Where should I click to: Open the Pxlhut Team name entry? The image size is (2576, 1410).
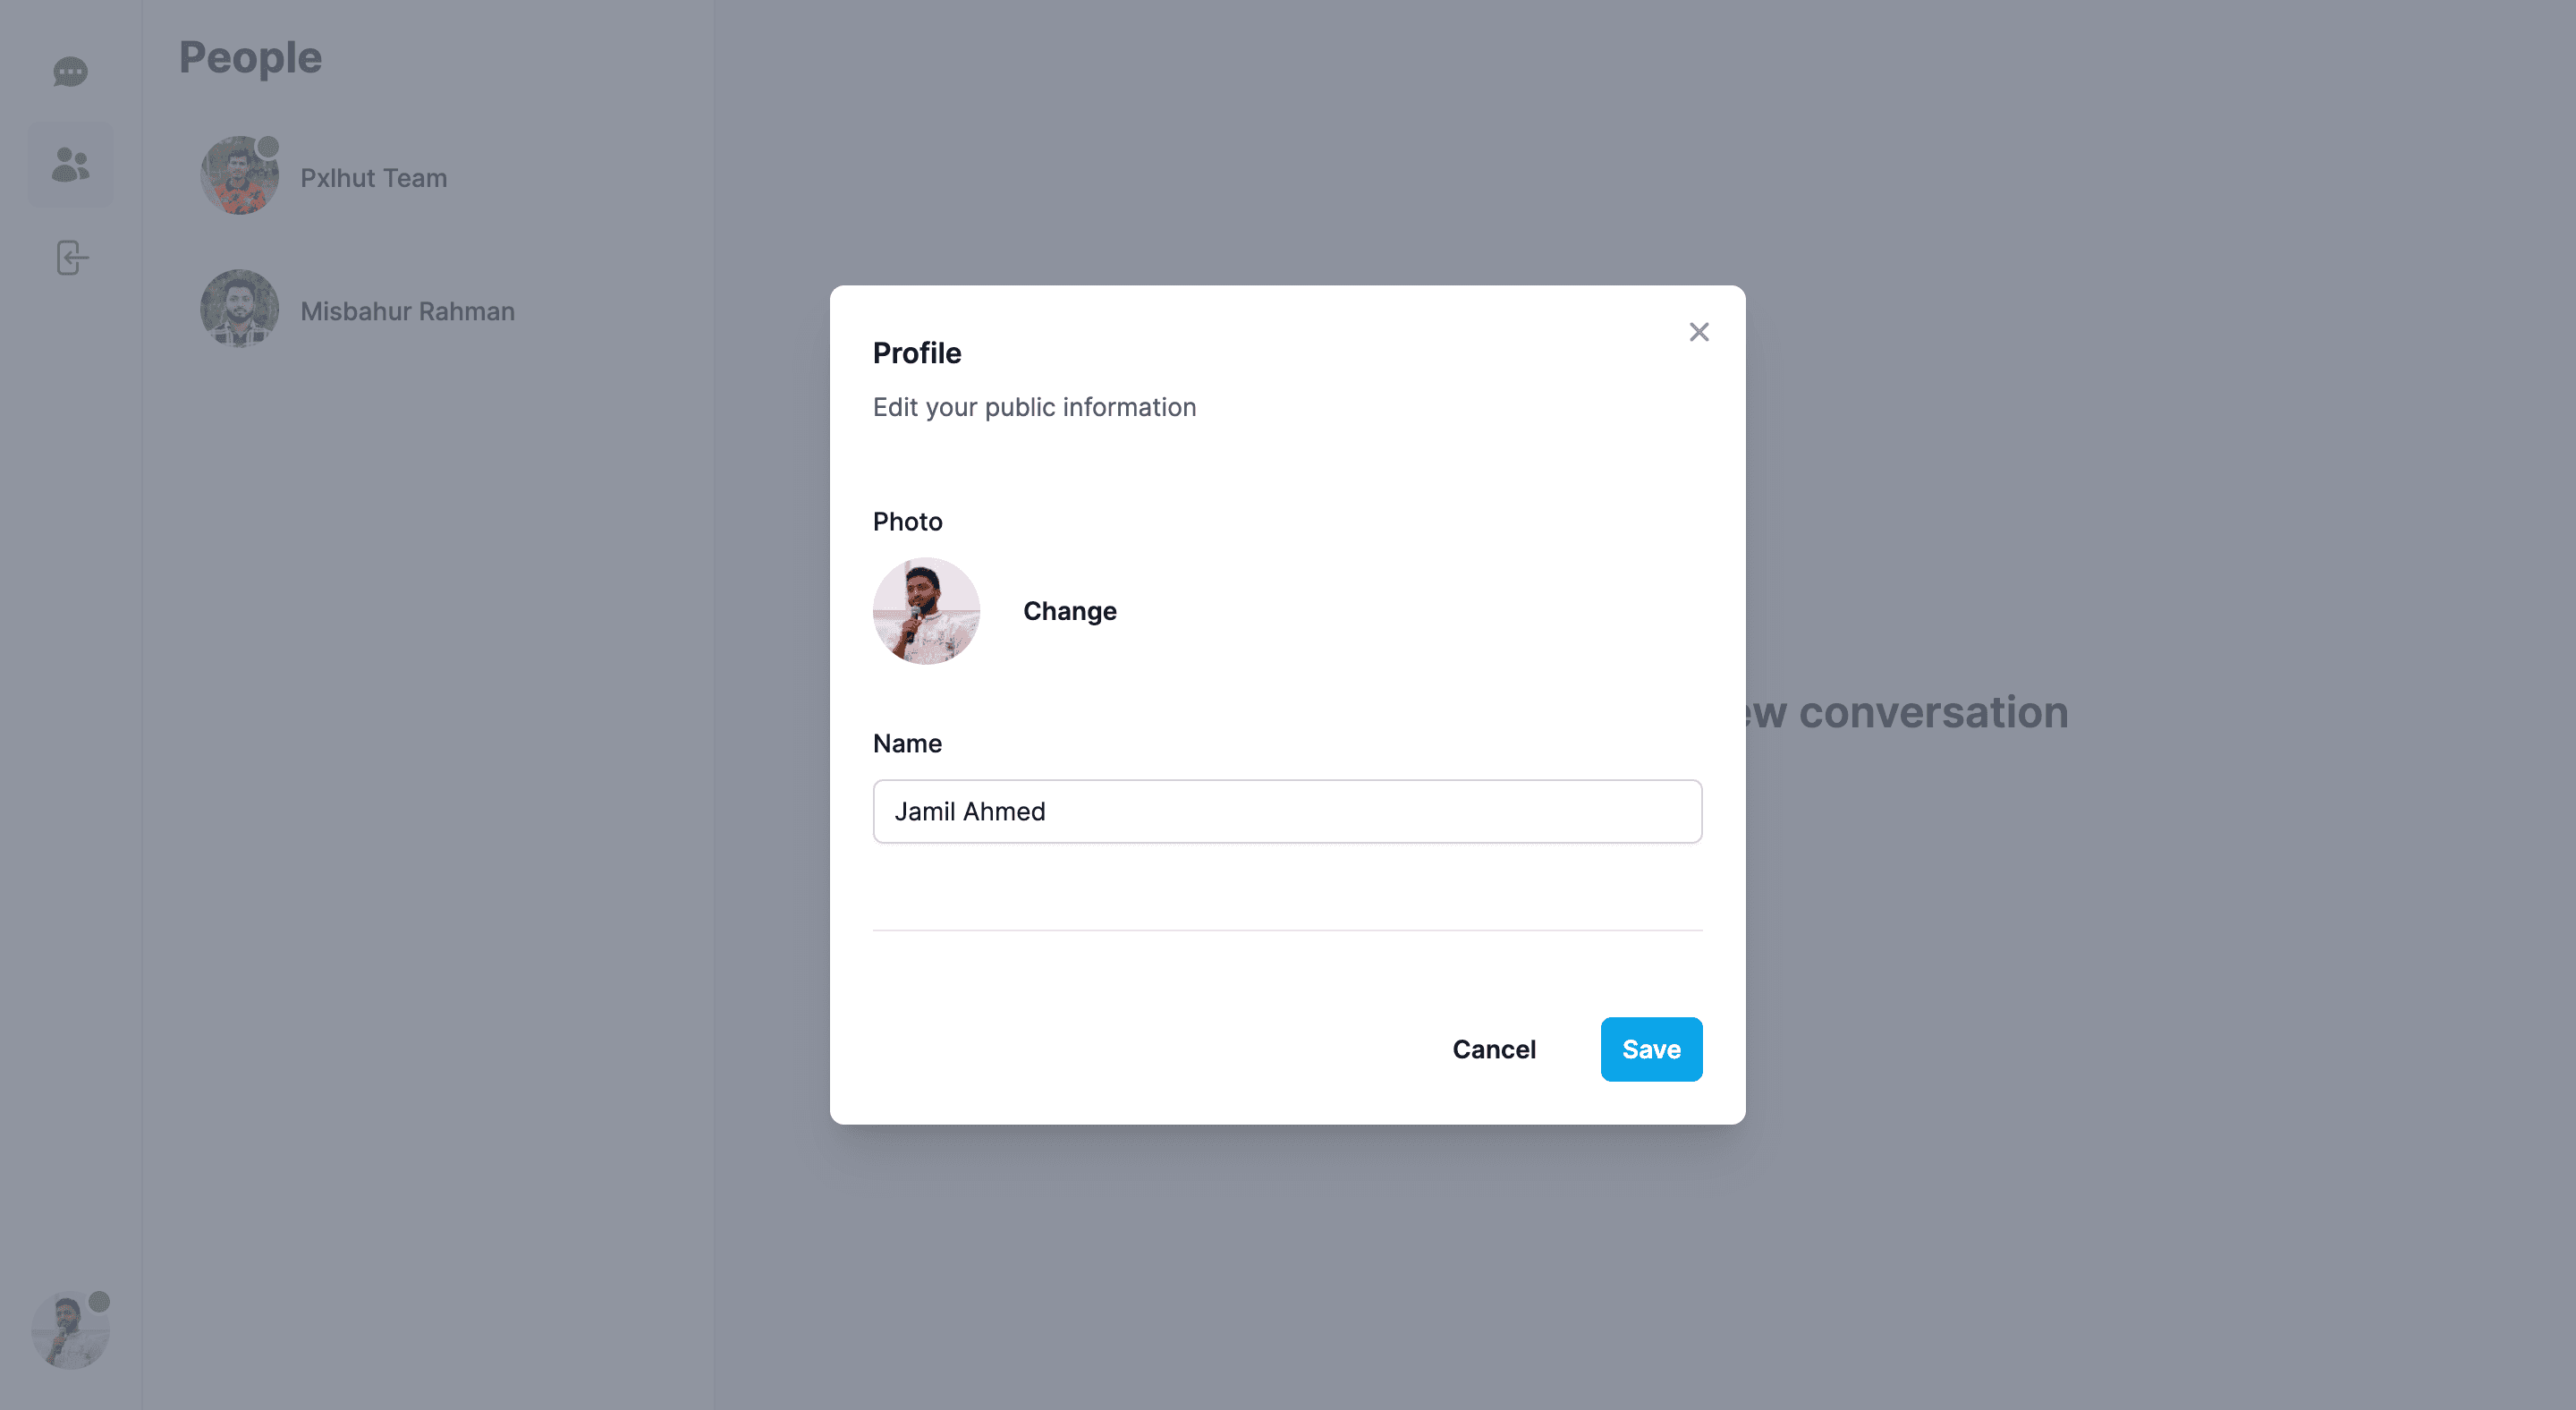pos(374,178)
